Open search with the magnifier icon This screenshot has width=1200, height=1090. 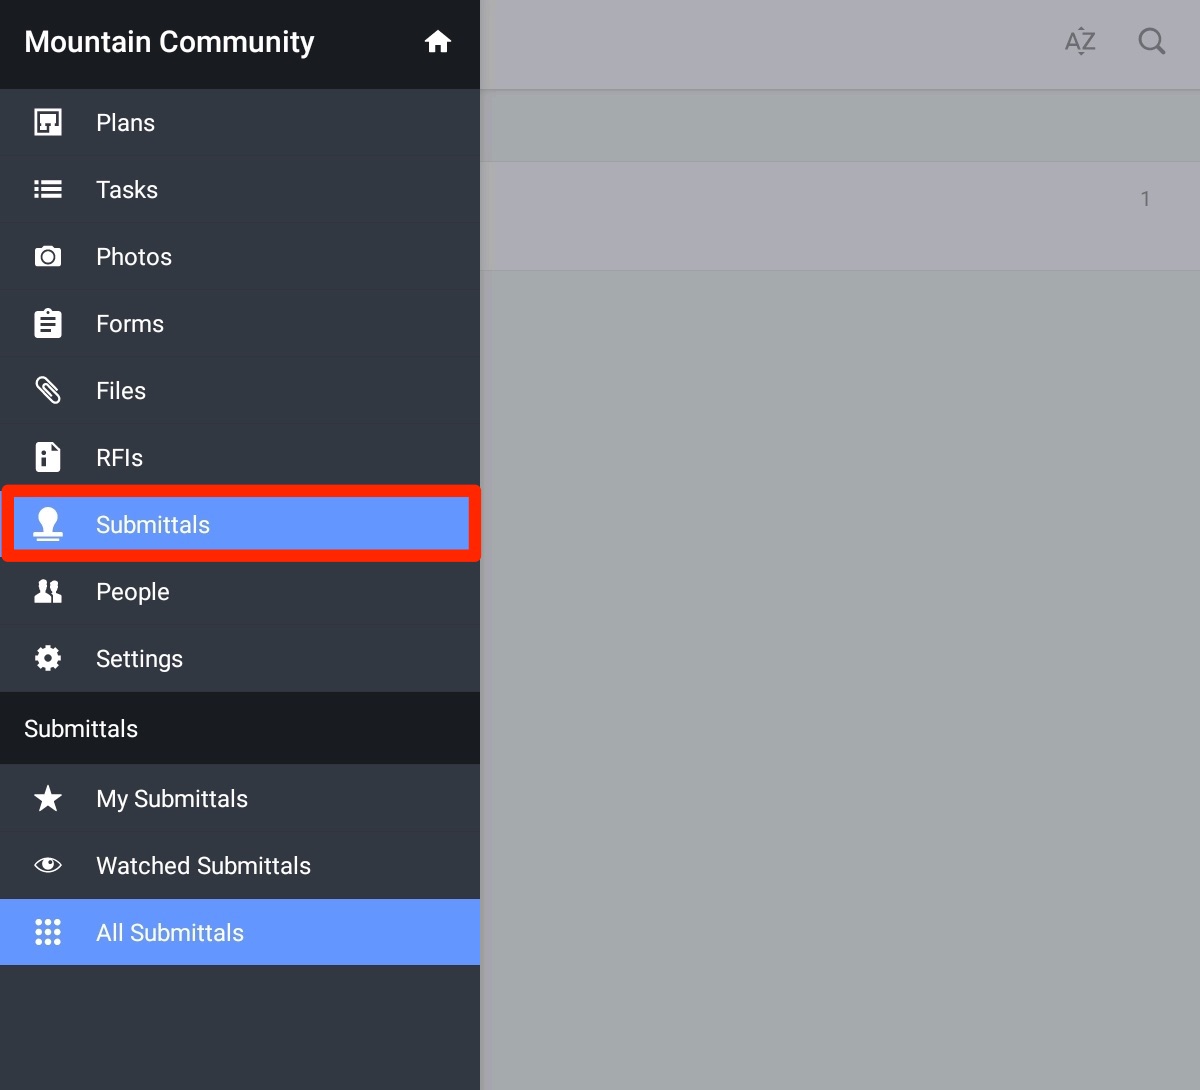1152,42
